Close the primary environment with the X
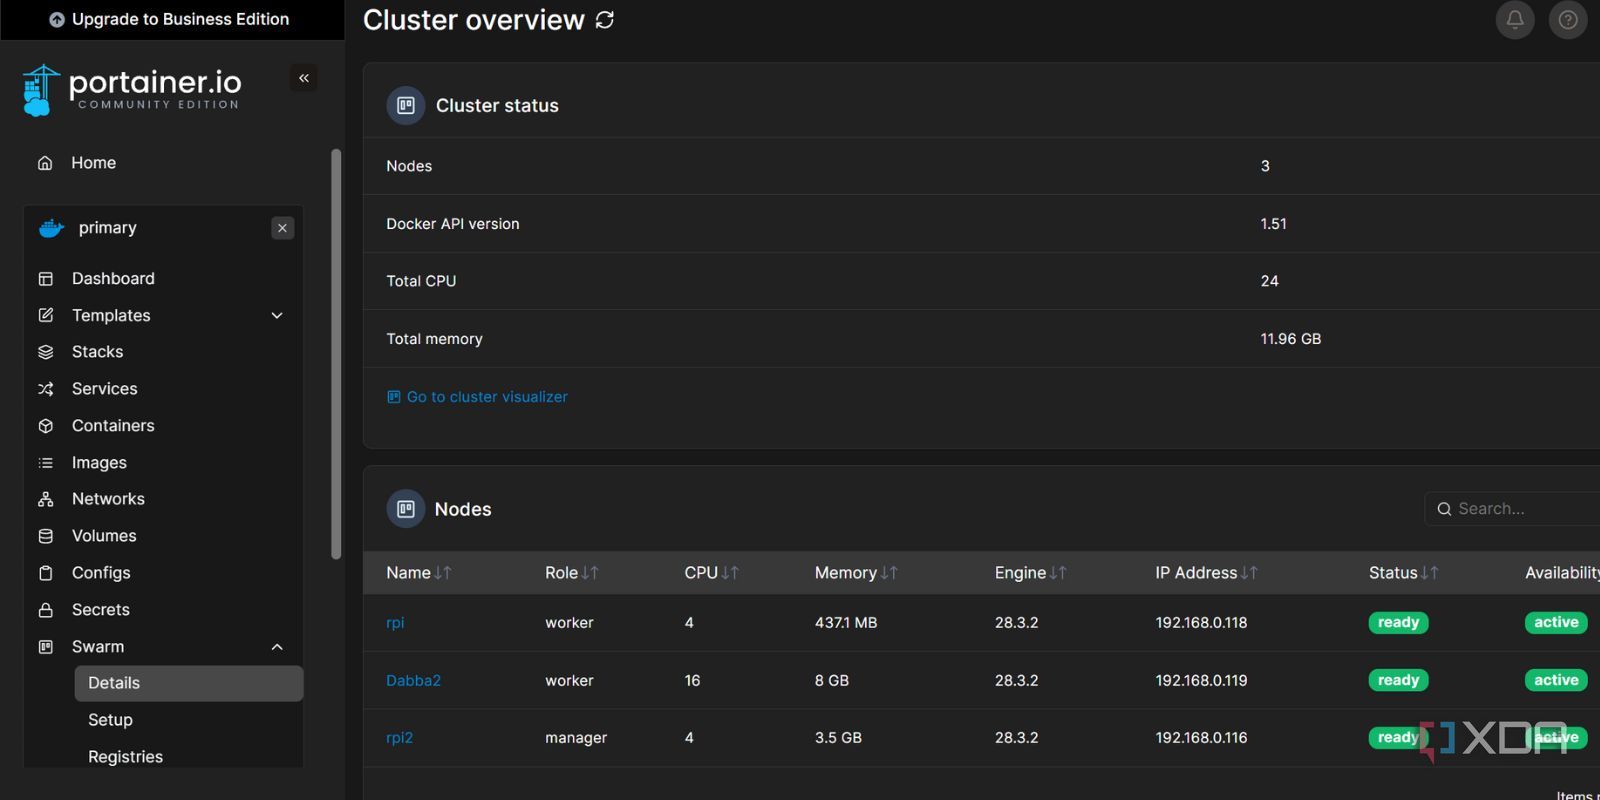The width and height of the screenshot is (1600, 800). (283, 228)
